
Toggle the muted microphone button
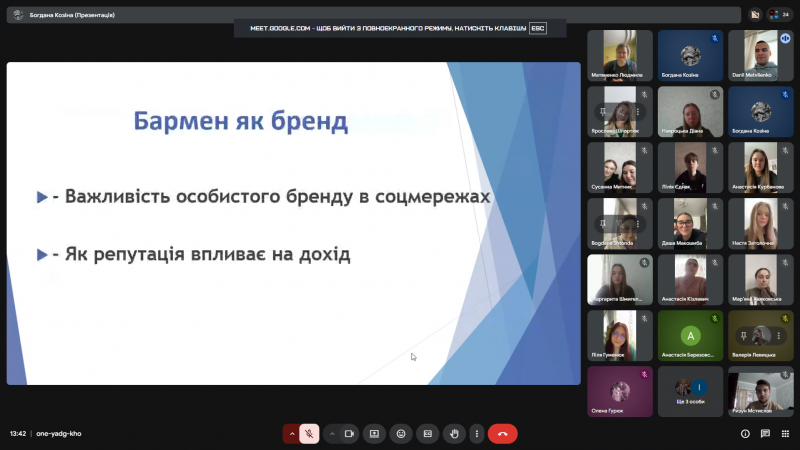pos(310,434)
